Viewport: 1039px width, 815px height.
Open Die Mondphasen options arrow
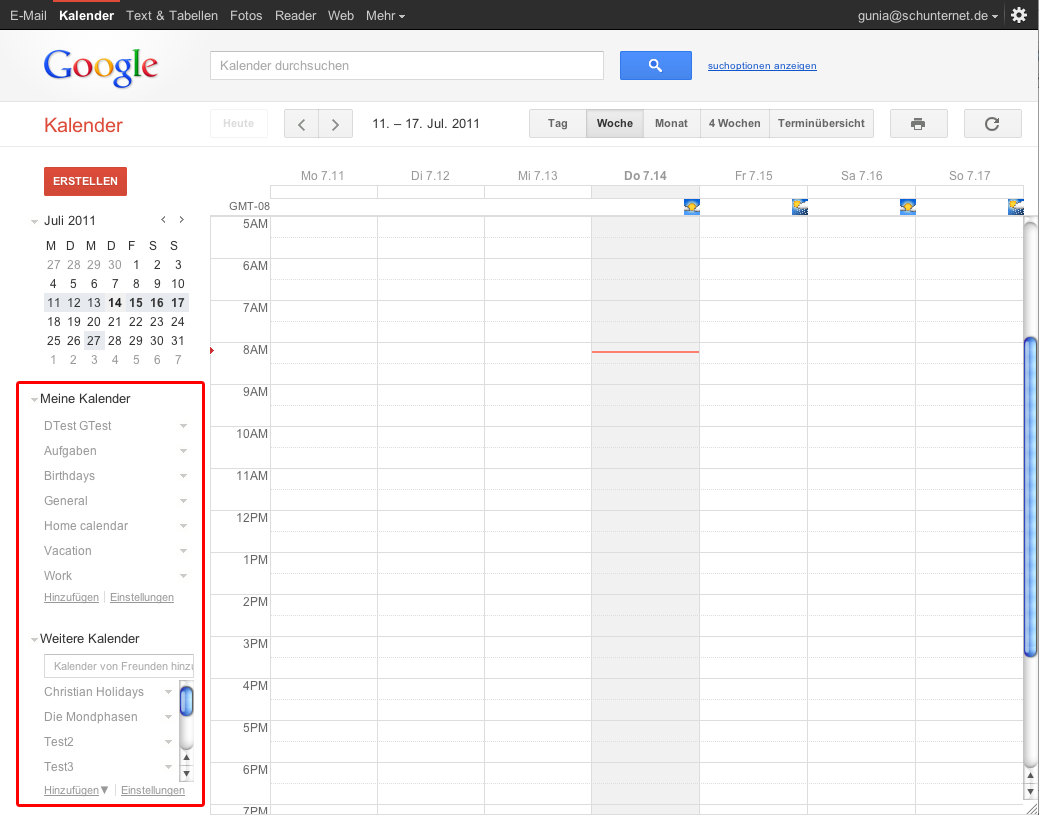pos(168,718)
